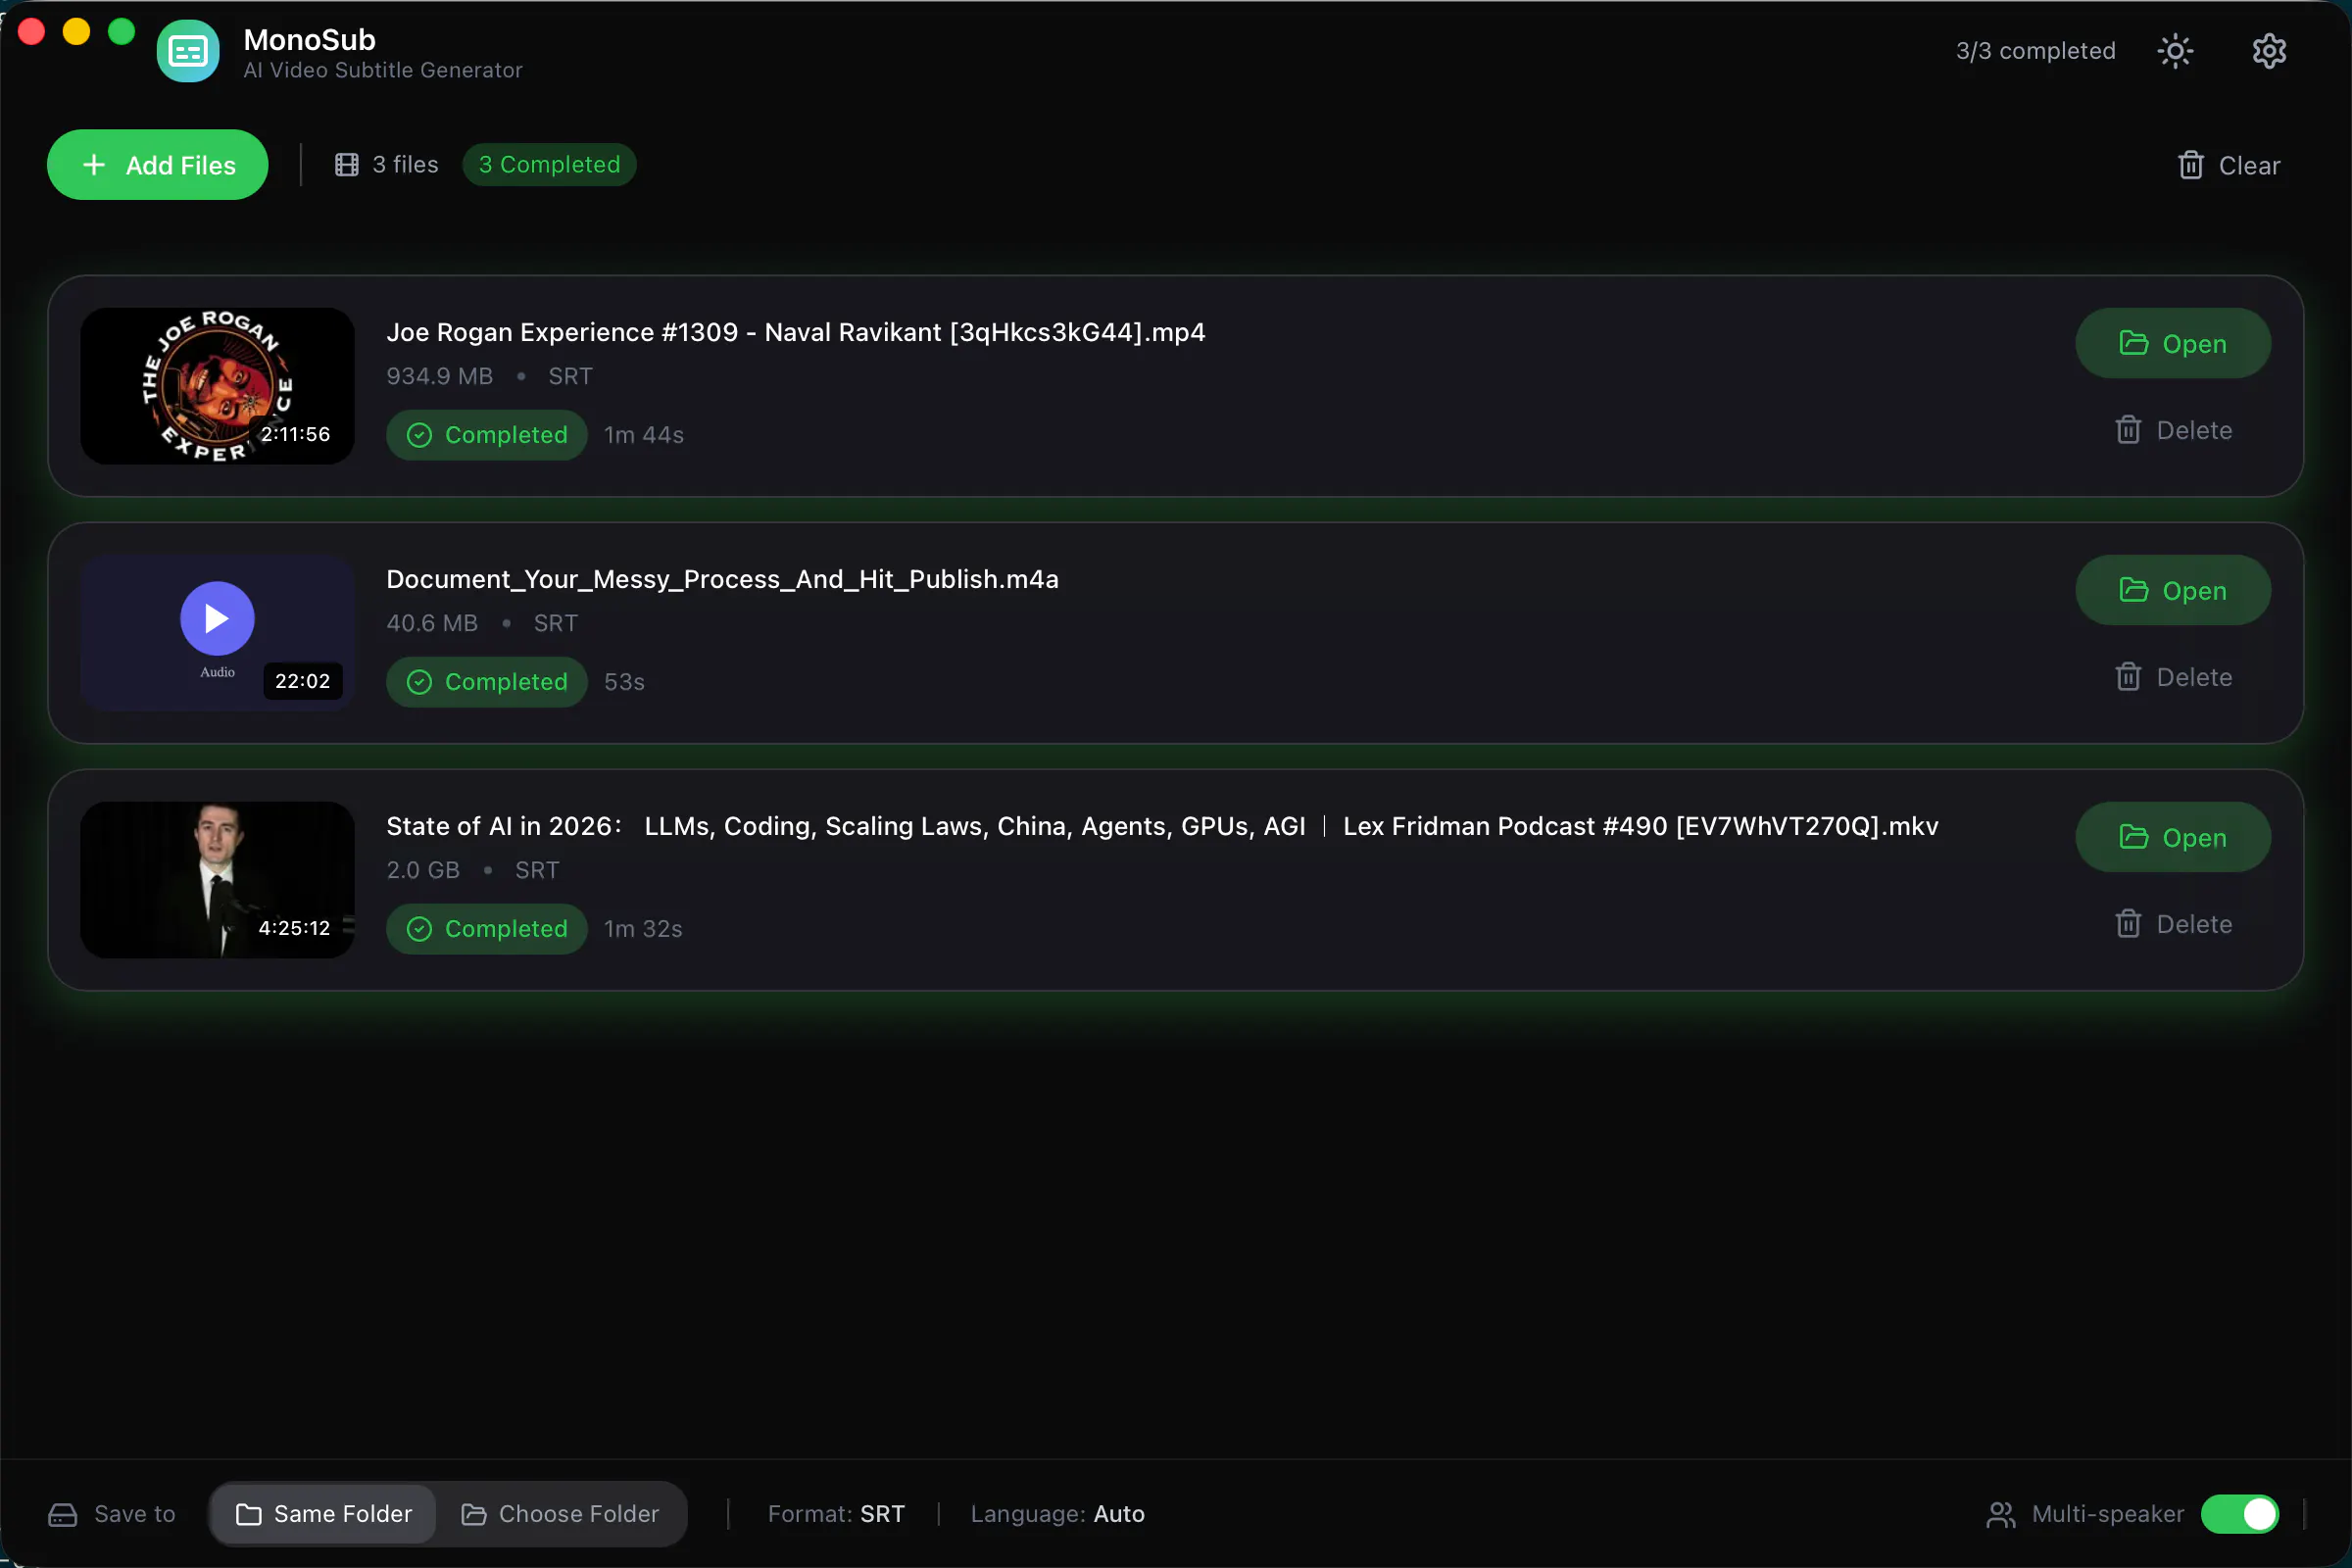Click the 1m 32s processing time

(643, 929)
